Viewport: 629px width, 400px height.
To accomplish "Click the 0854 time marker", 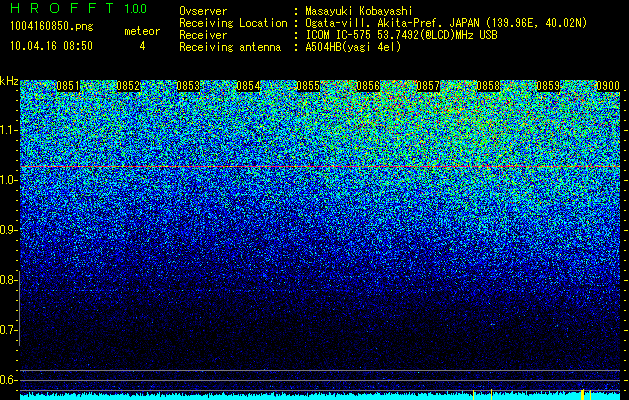I will pyautogui.click(x=248, y=86).
